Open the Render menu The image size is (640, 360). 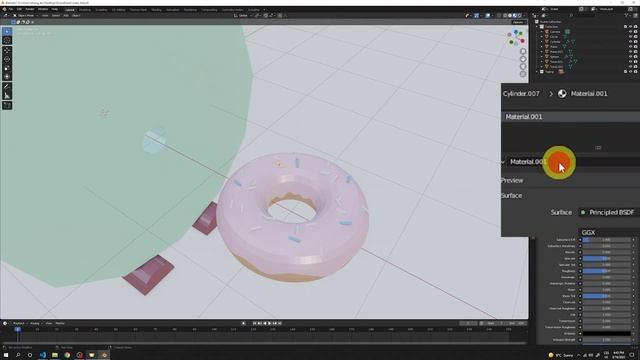pyautogui.click(x=30, y=9)
